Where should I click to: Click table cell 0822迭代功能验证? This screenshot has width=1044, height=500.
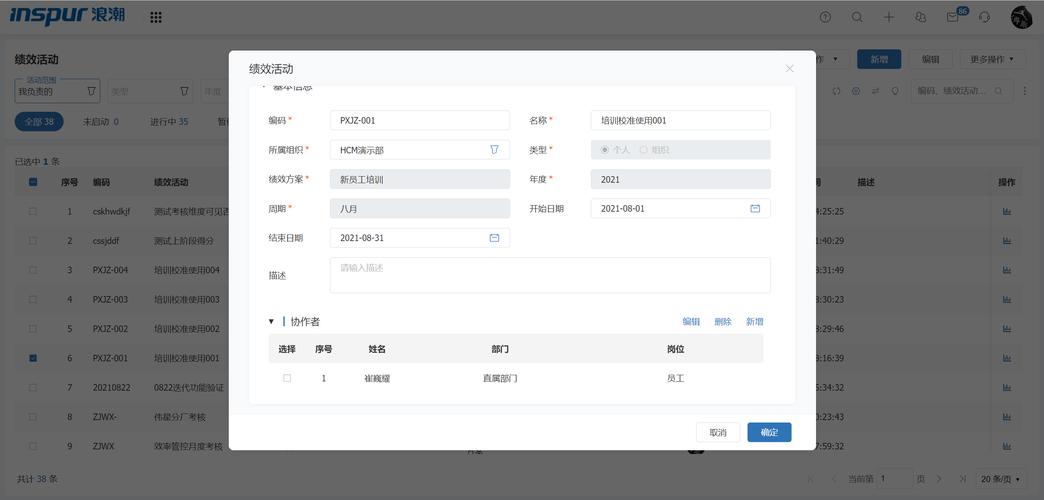point(188,387)
